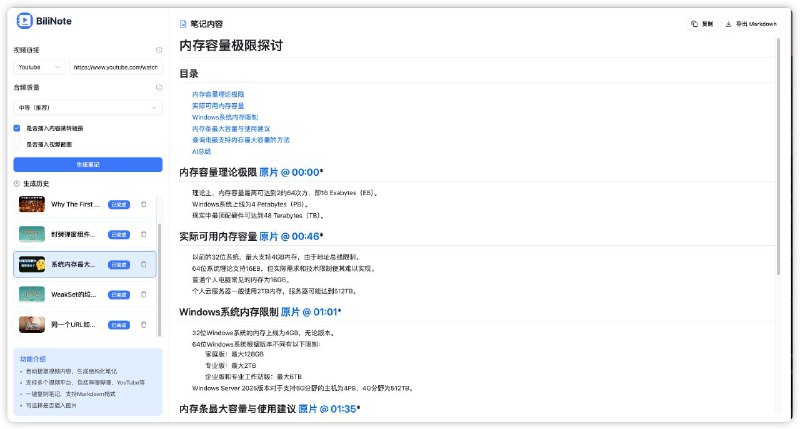Click the clock icon beside 生成历史
Screen dimensions: 800x429
[17, 184]
